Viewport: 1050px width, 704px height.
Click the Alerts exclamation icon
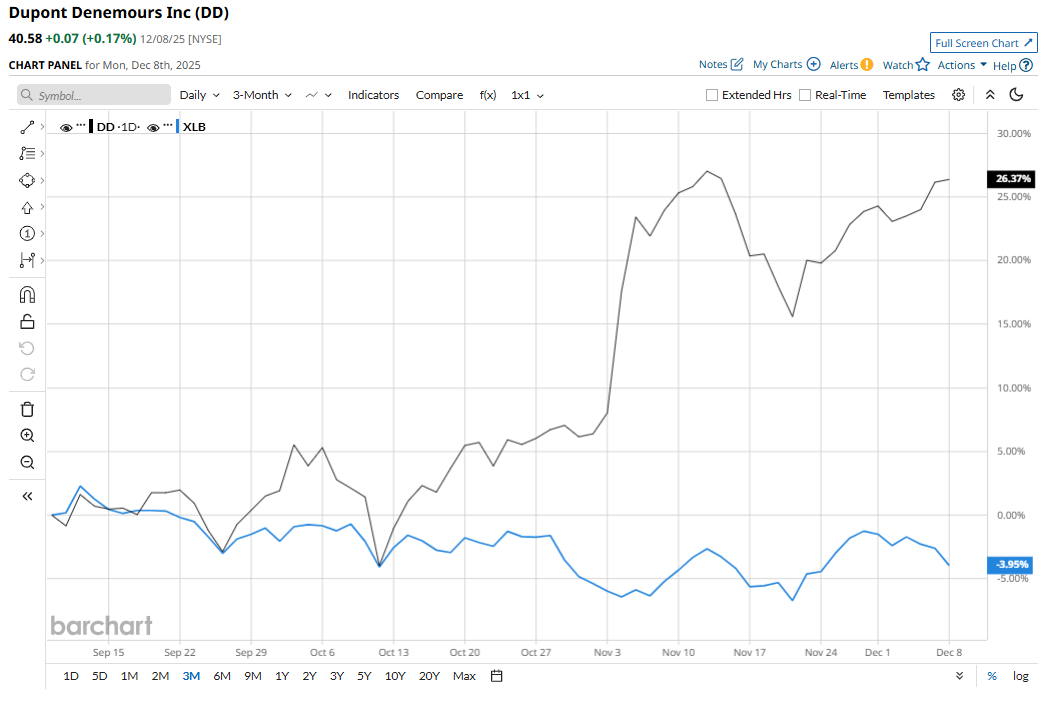point(867,65)
